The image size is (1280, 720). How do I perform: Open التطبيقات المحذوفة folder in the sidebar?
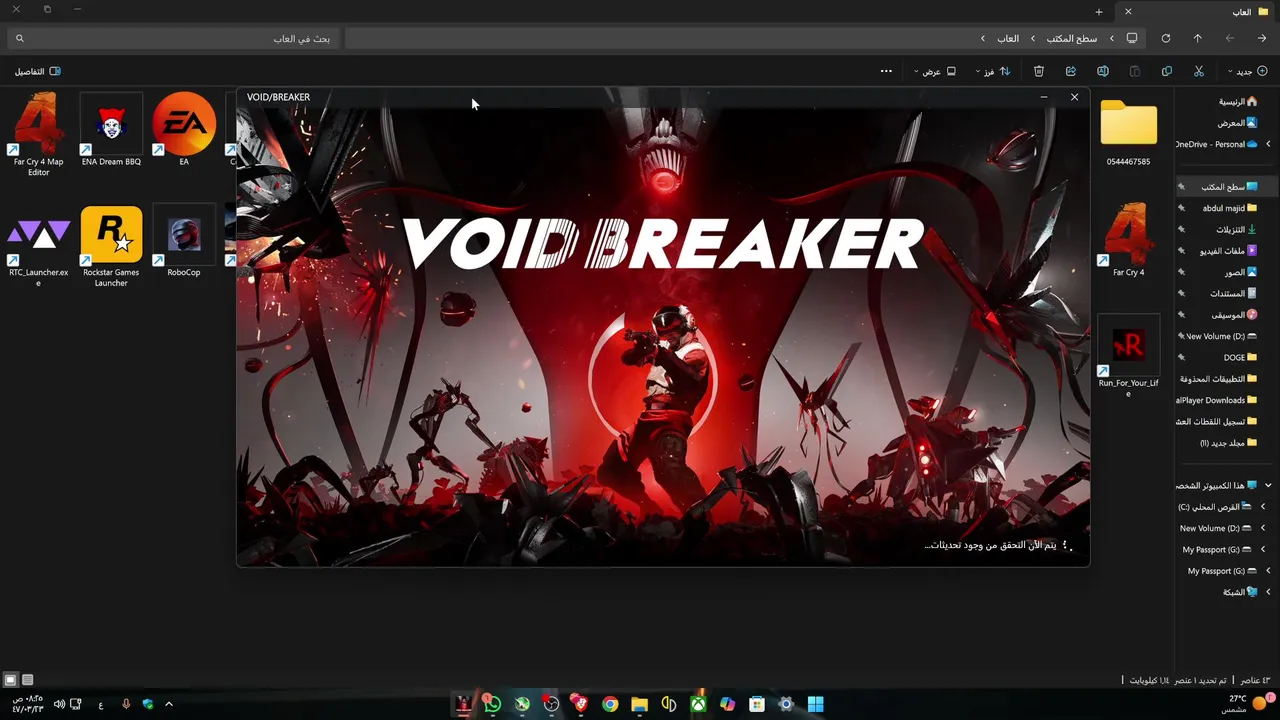(x=1218, y=379)
